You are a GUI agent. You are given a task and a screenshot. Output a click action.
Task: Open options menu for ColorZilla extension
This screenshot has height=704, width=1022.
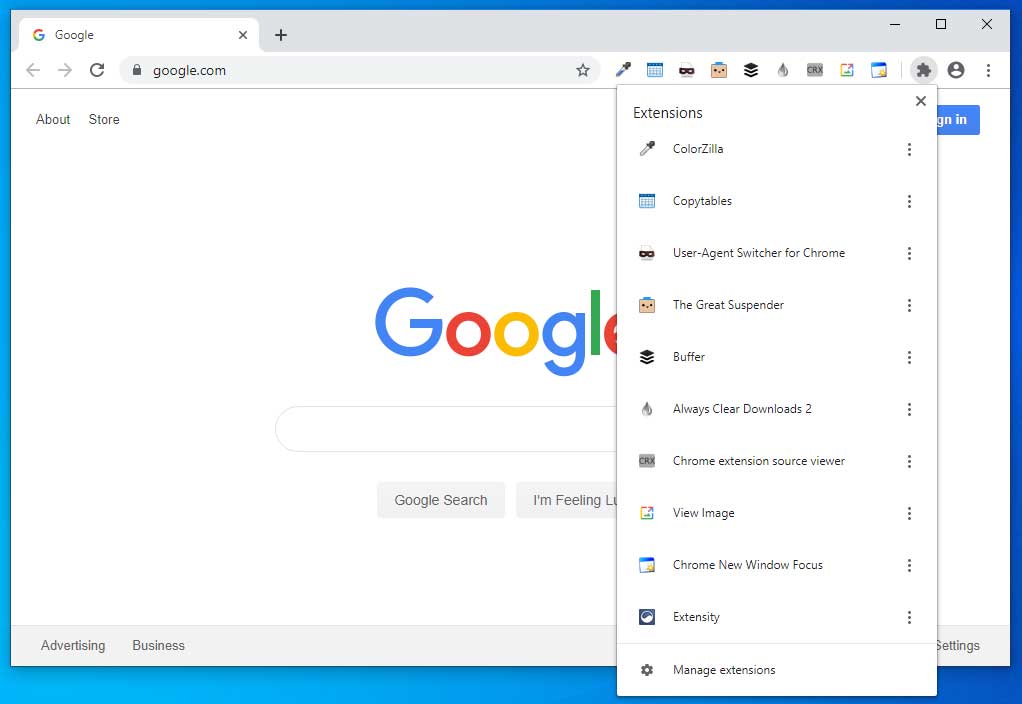tap(910, 149)
